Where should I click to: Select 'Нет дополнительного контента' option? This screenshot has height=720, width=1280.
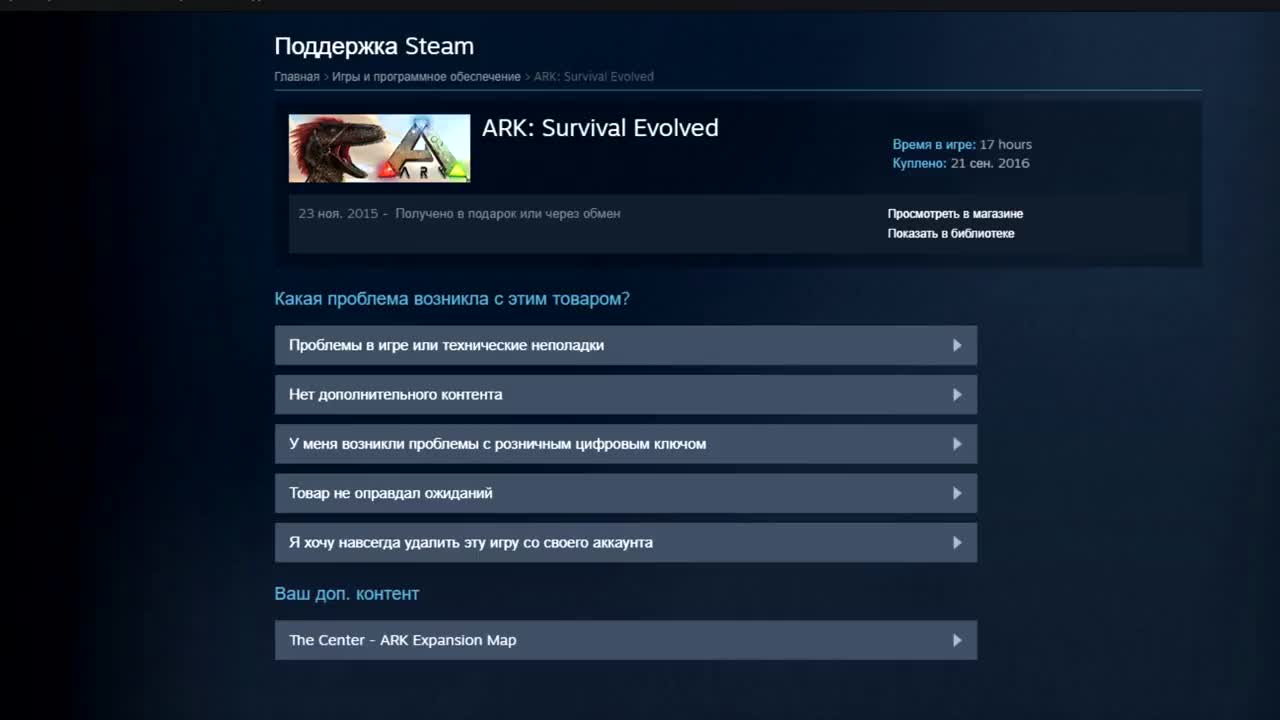click(626, 394)
